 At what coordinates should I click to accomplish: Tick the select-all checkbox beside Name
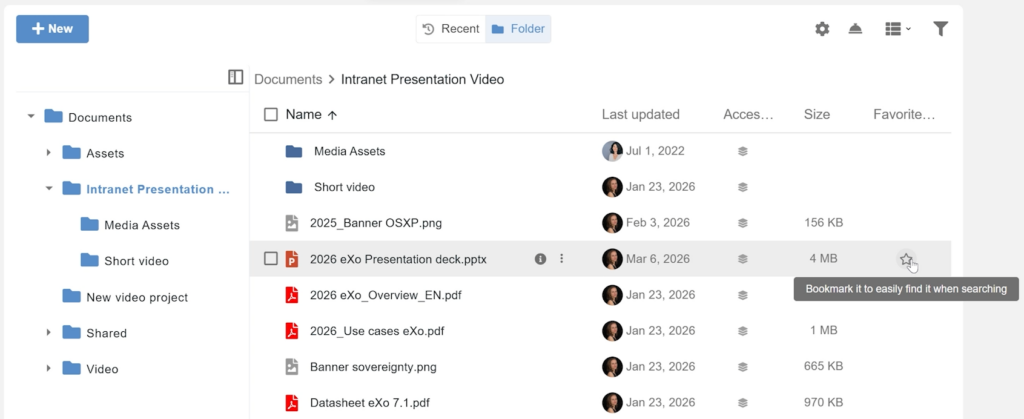pos(271,115)
